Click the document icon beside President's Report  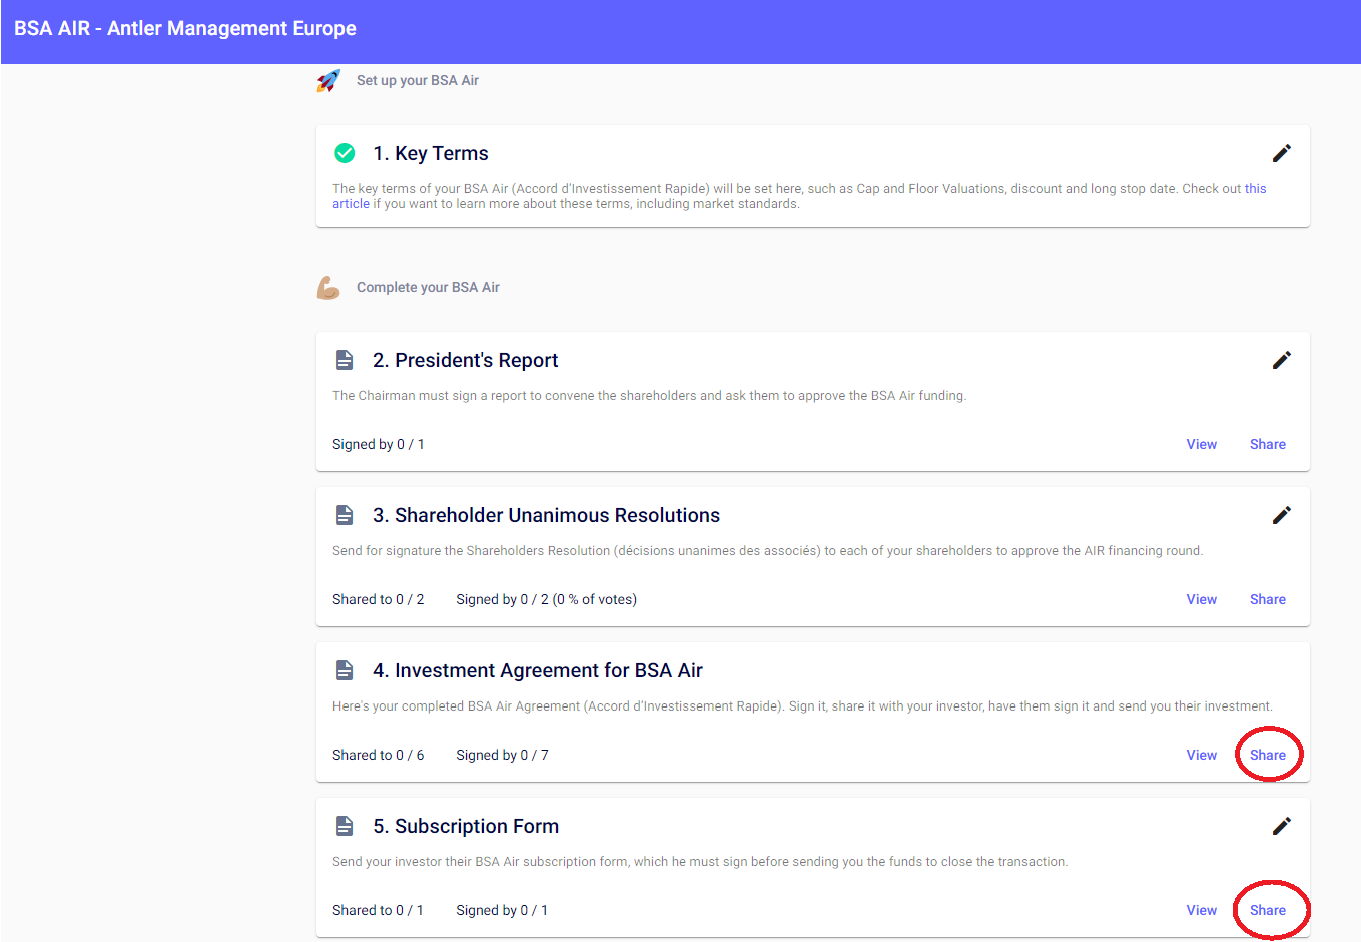(344, 360)
